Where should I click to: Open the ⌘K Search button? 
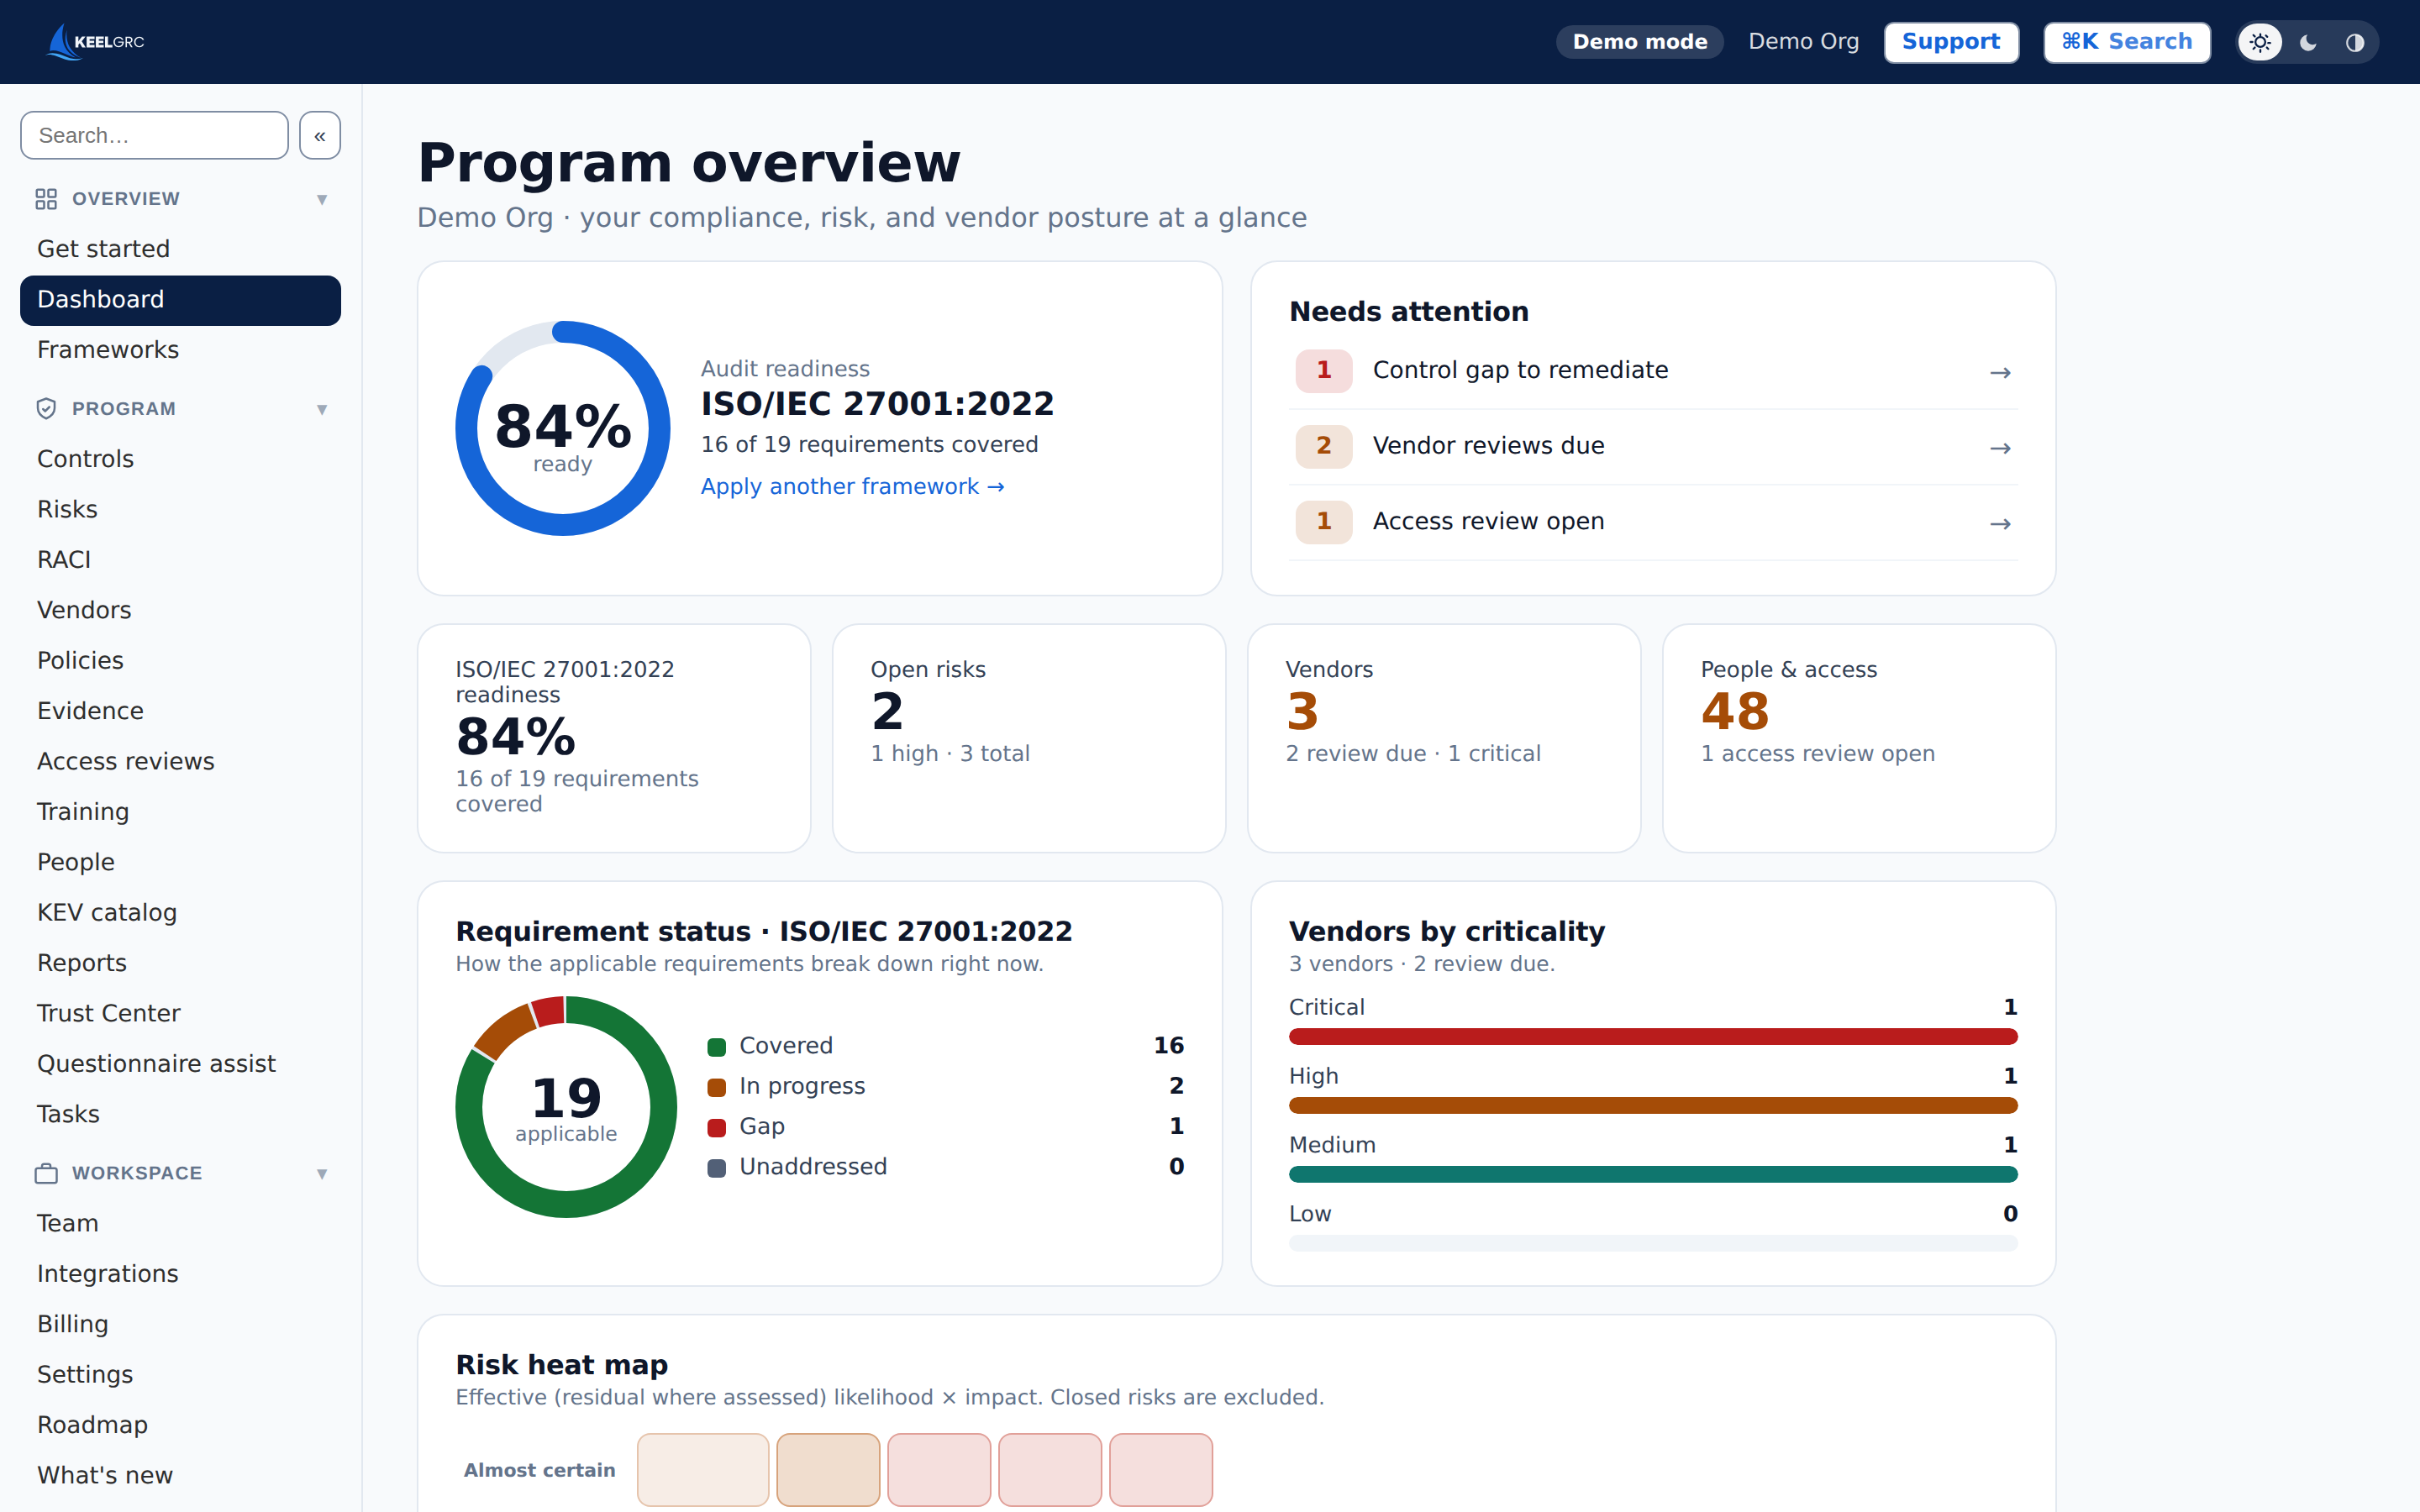[2127, 42]
